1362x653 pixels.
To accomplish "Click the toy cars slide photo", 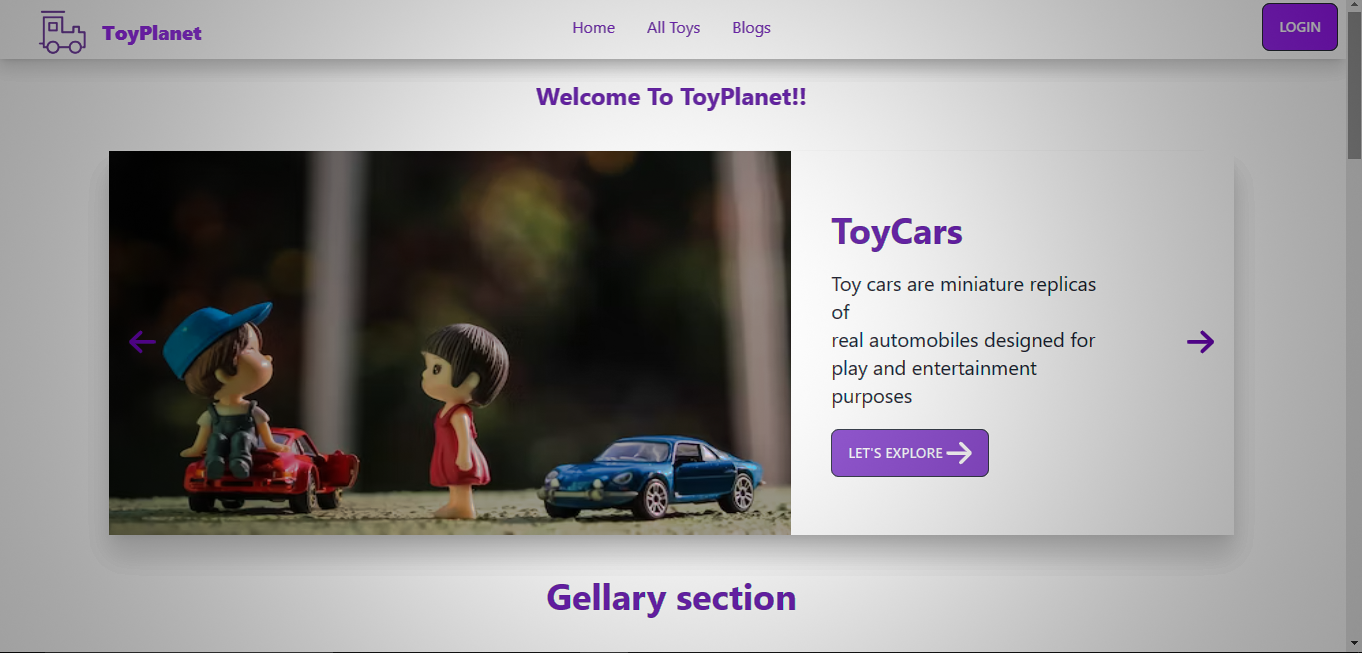I will 450,342.
